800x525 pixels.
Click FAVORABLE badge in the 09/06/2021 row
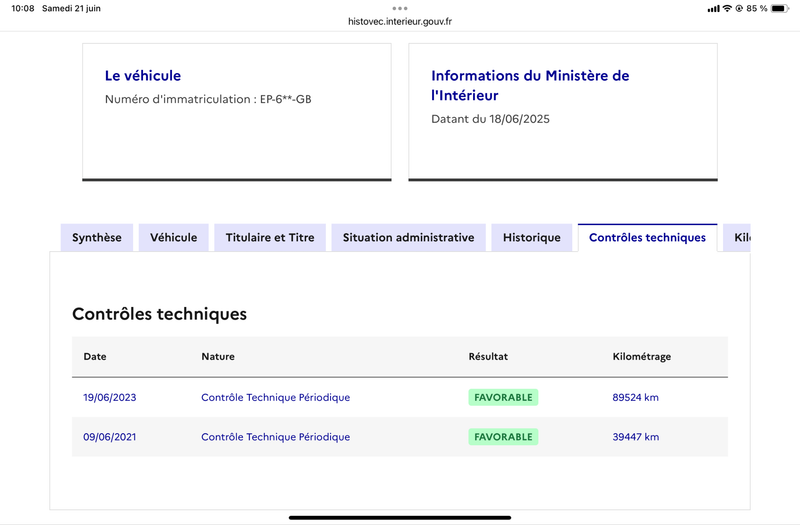point(503,437)
